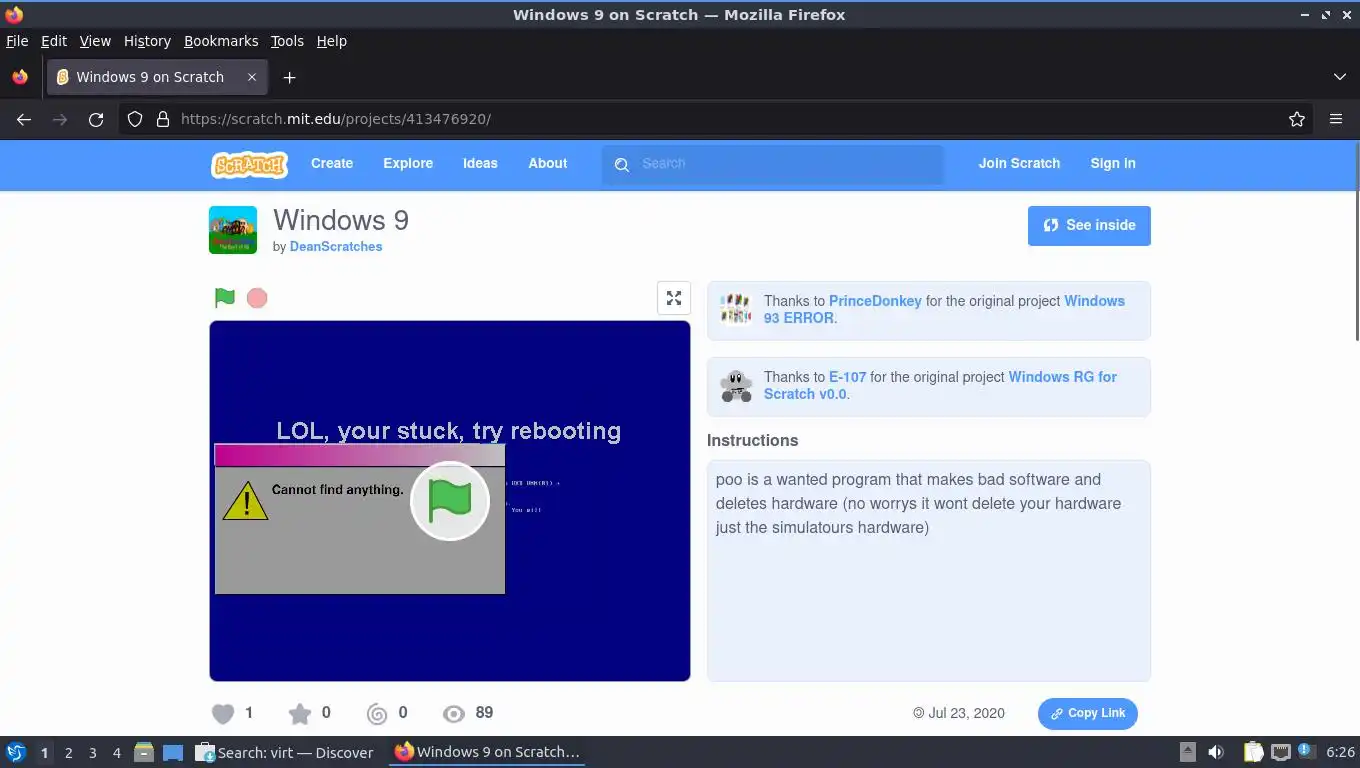Click About in the Scratch navbar
The width and height of the screenshot is (1360, 768).
click(548, 163)
